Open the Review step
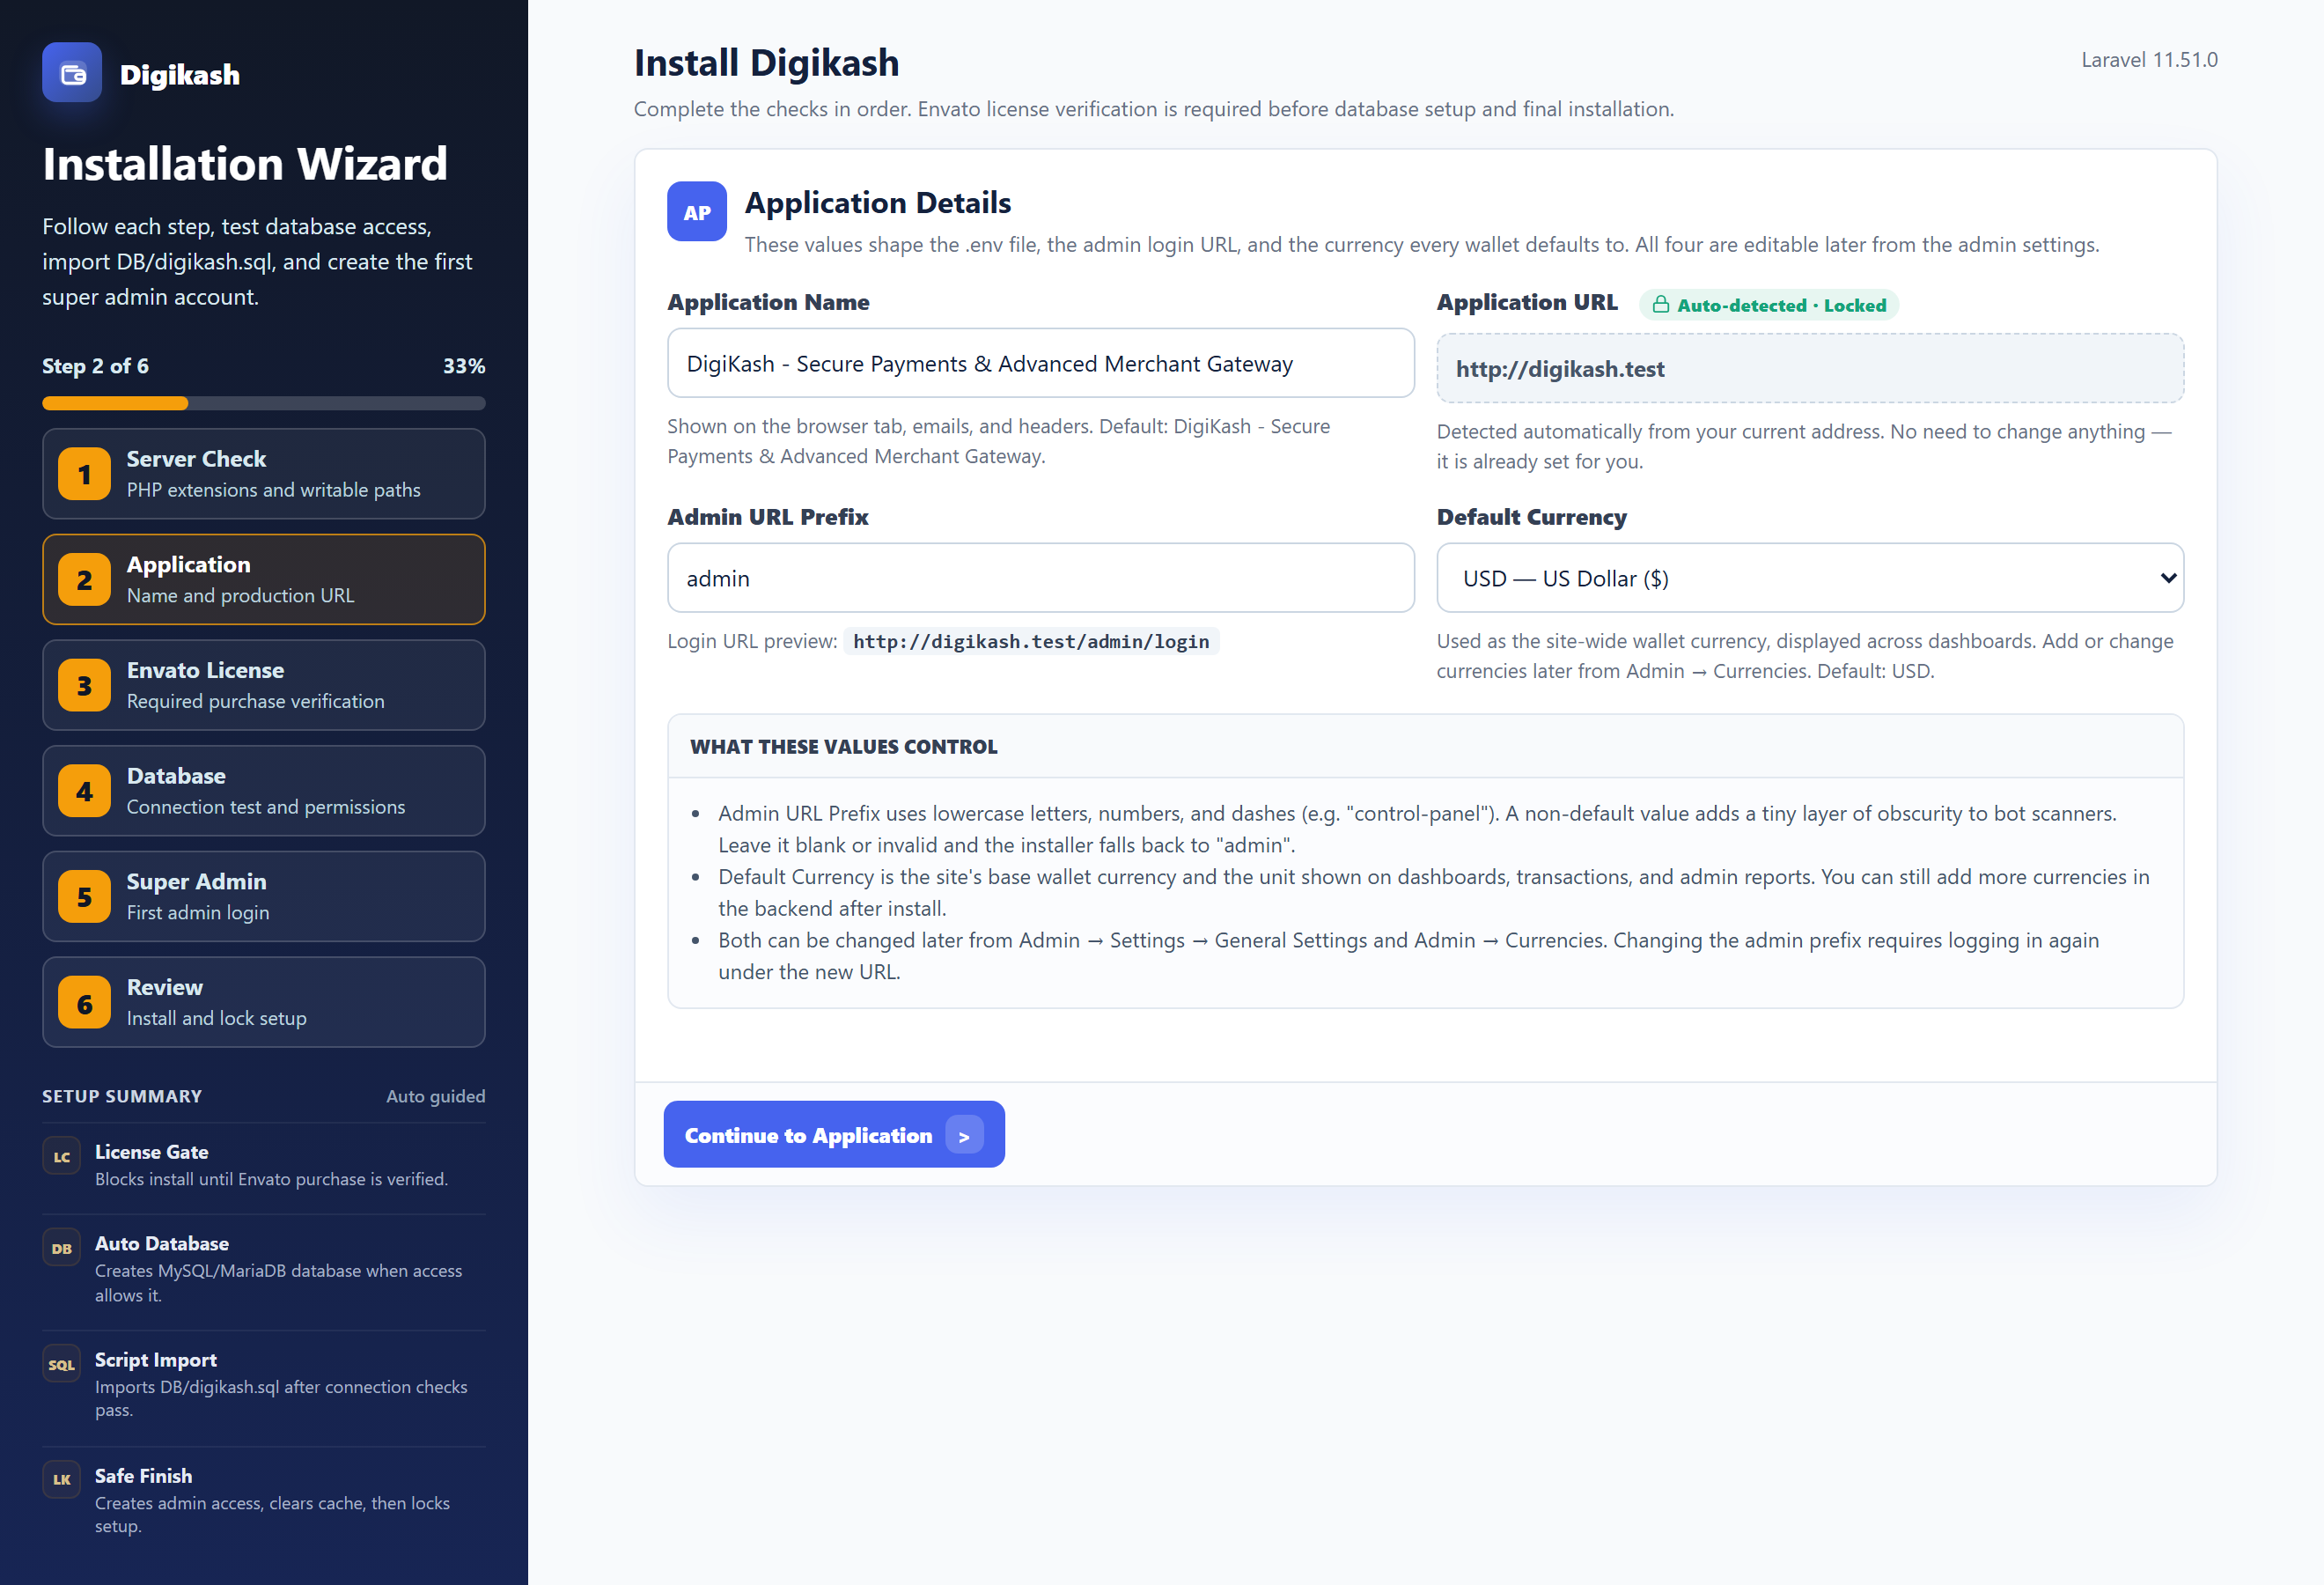This screenshot has width=2324, height=1585. click(x=264, y=1003)
